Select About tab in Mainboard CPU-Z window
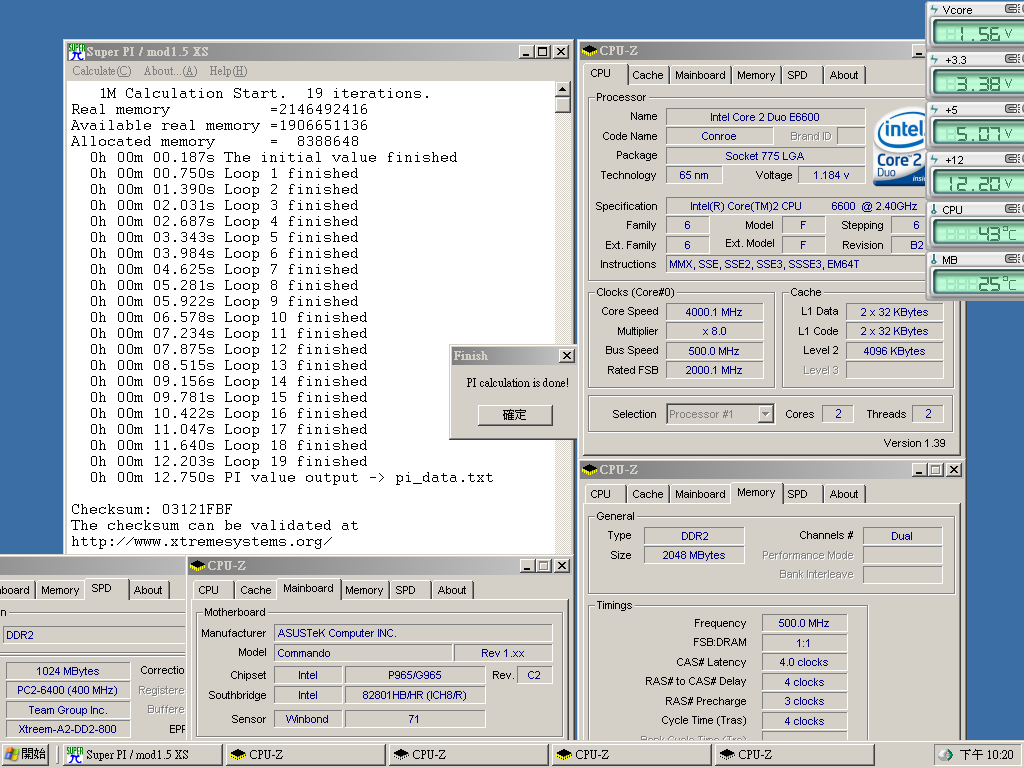This screenshot has height=768, width=1024. pyautogui.click(x=452, y=590)
